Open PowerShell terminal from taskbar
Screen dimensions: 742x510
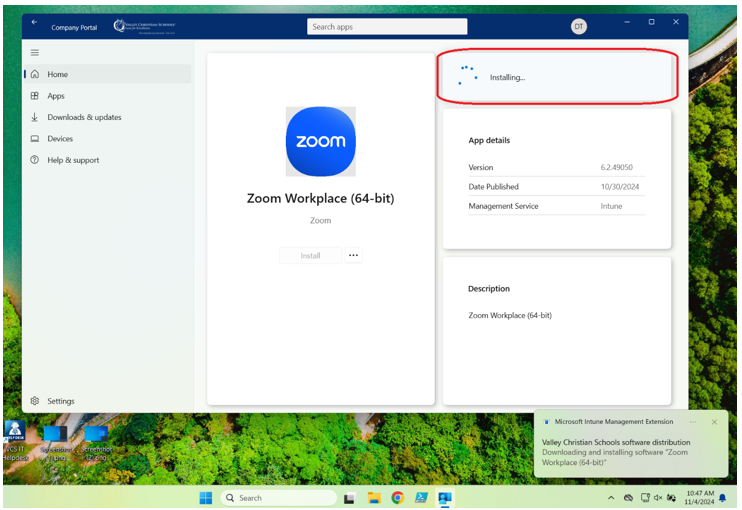pyautogui.click(x=421, y=498)
